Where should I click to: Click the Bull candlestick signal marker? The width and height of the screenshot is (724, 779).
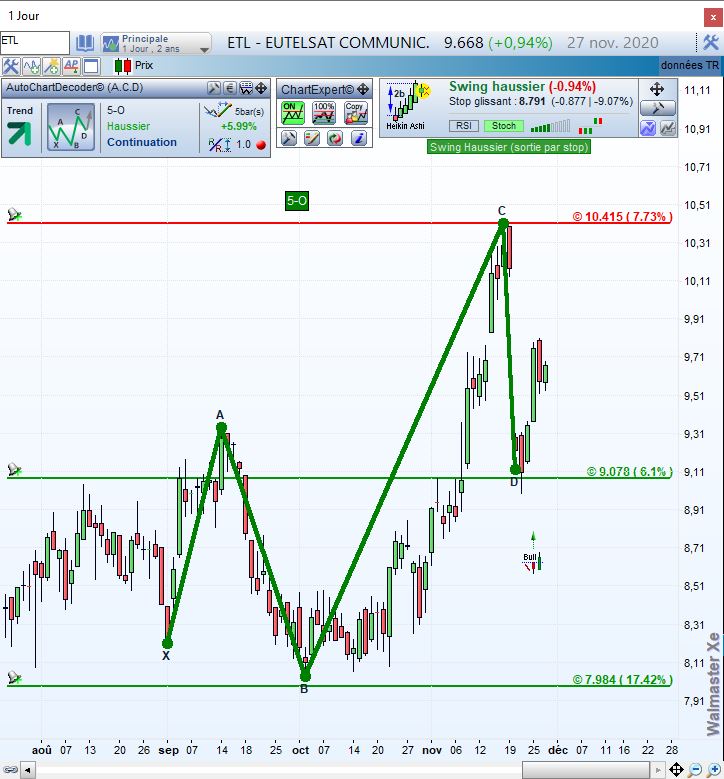point(533,561)
